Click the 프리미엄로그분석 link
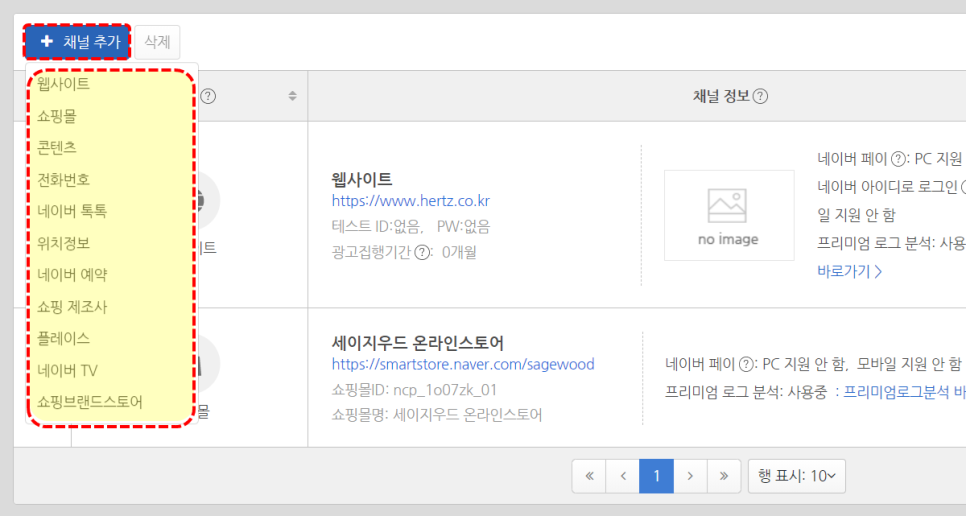This screenshot has width=966, height=516. point(904,392)
